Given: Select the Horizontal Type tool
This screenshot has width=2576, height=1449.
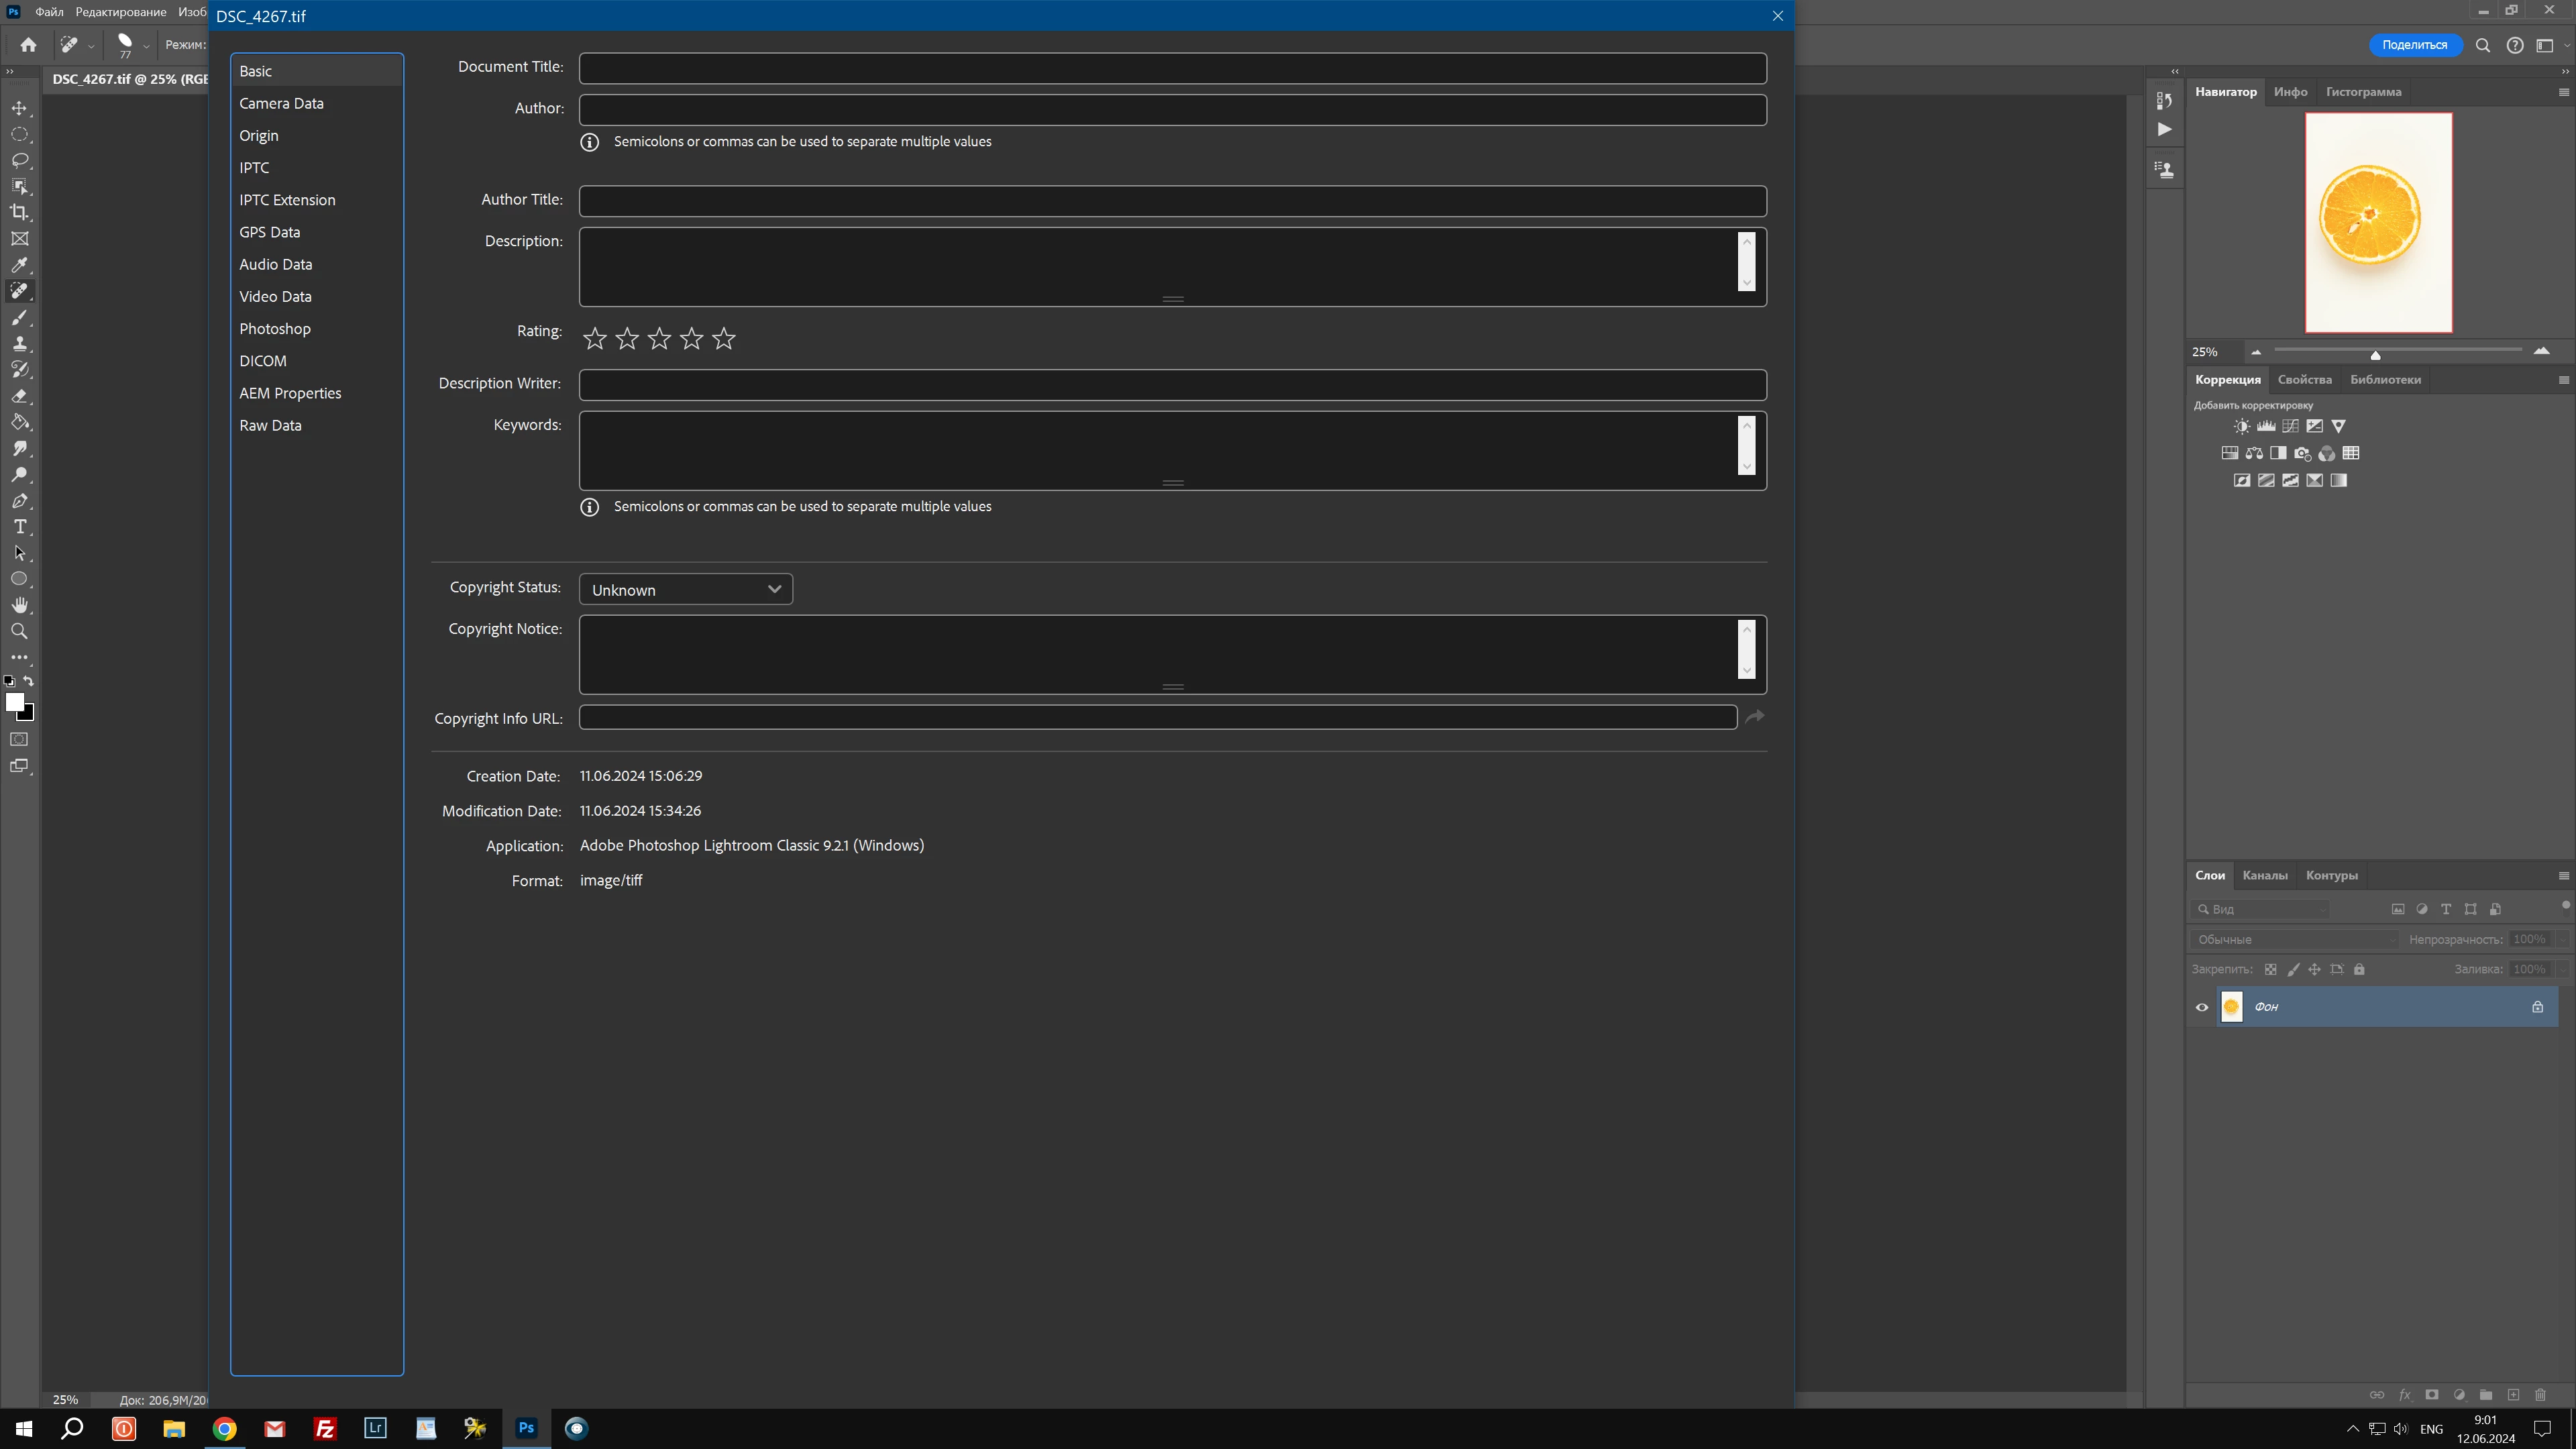Looking at the screenshot, I should (x=19, y=527).
